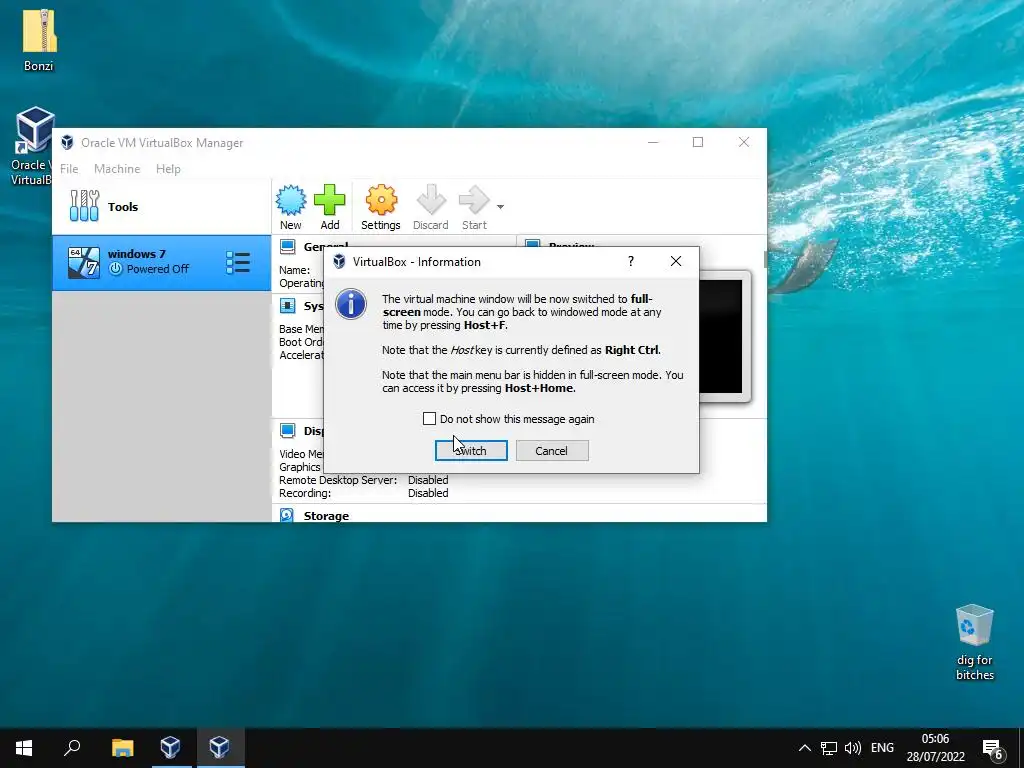The height and width of the screenshot is (768, 1024).
Task: Open the notification center icon
Action: pyautogui.click(x=993, y=749)
